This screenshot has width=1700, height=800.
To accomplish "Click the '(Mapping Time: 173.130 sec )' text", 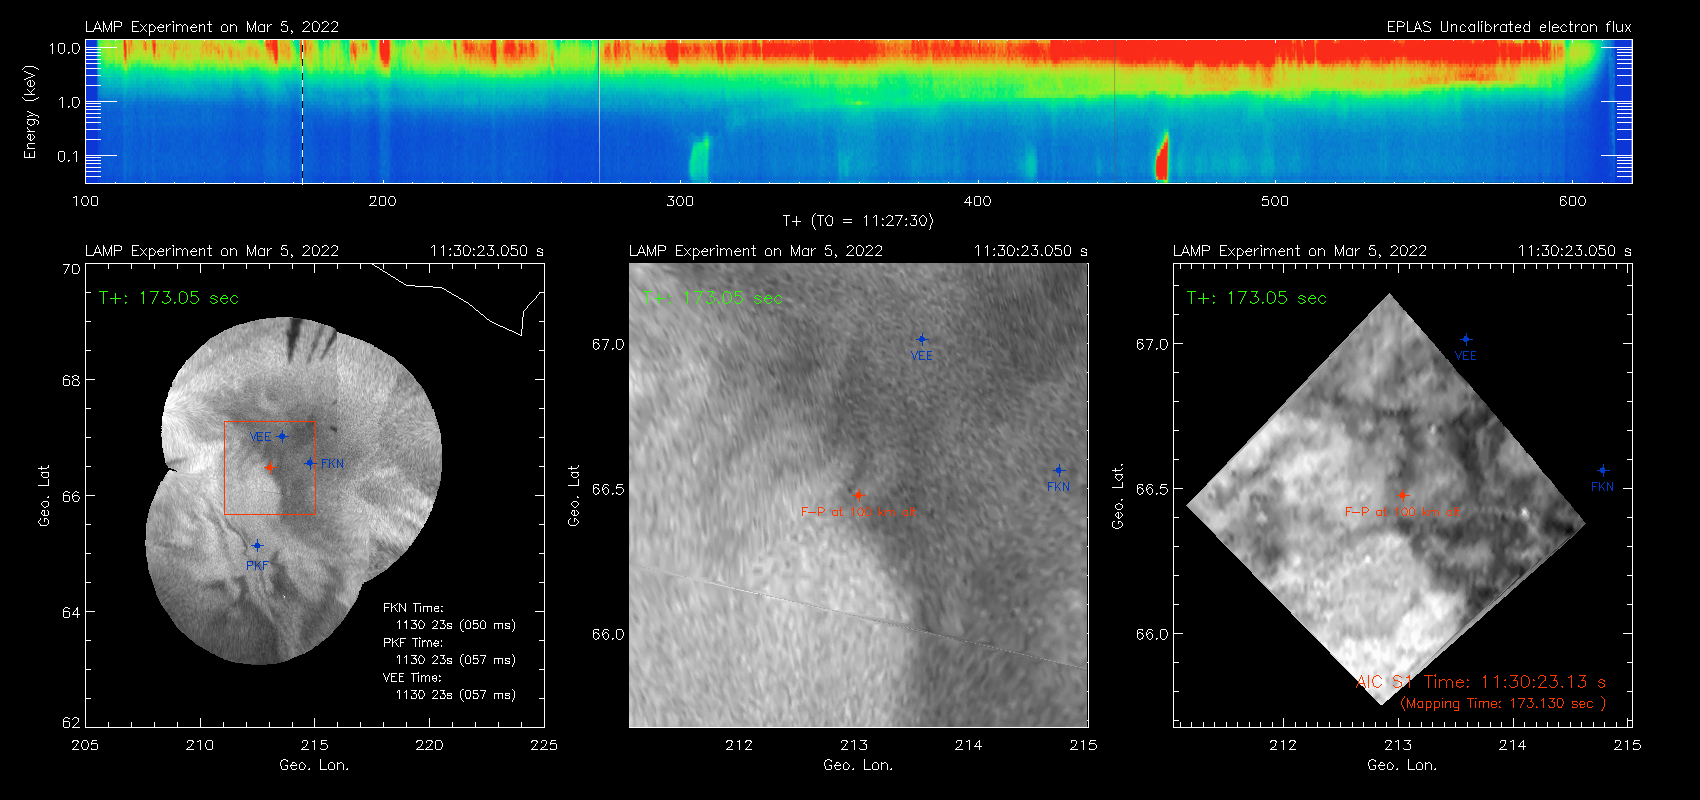I will click(x=1503, y=704).
